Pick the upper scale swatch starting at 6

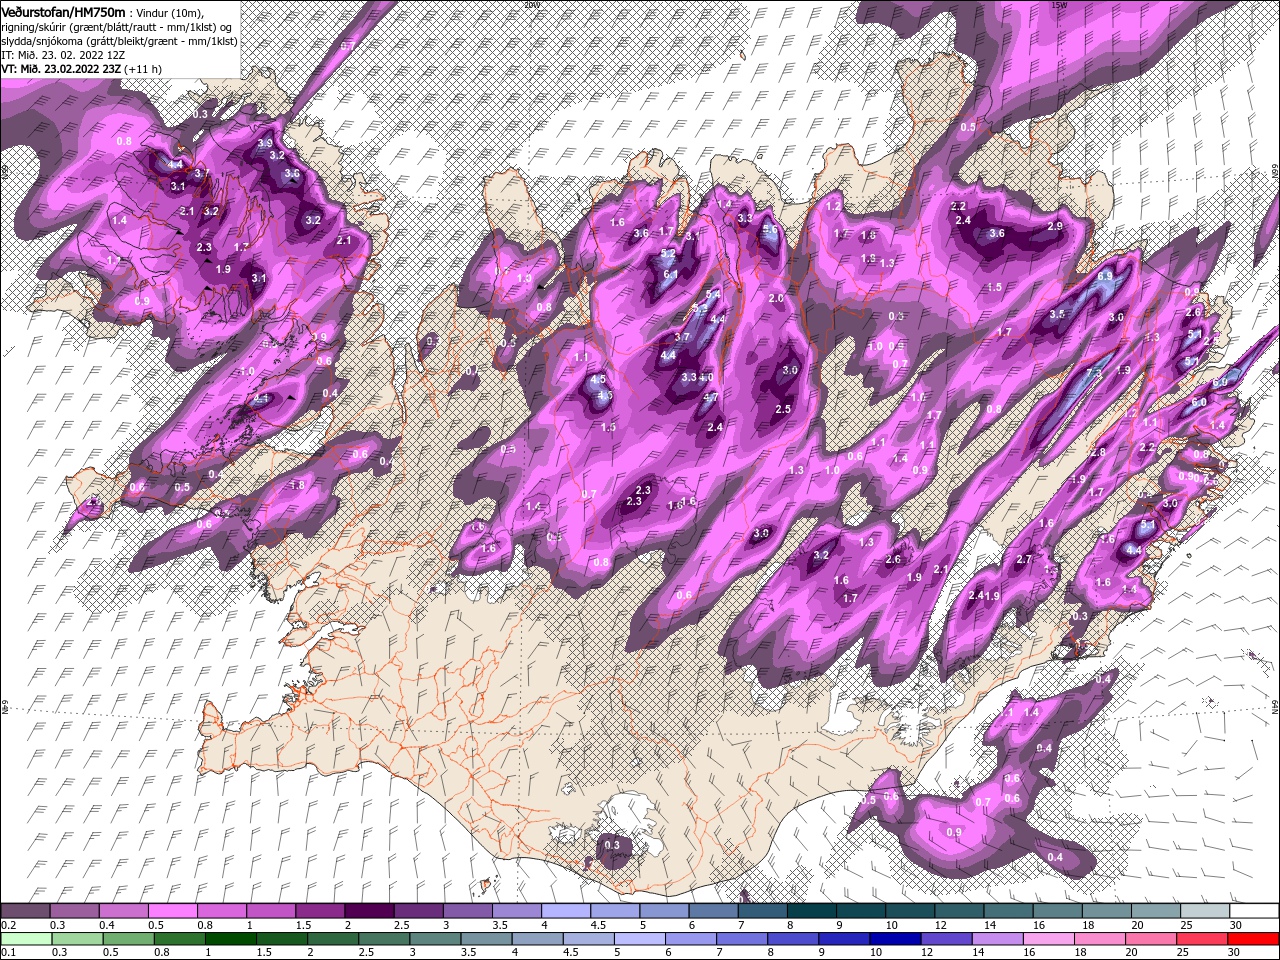coord(713,911)
